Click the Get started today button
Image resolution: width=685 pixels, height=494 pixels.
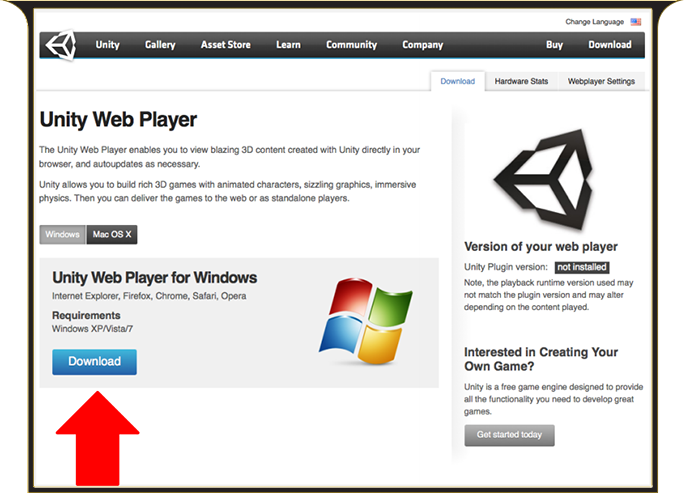point(509,435)
